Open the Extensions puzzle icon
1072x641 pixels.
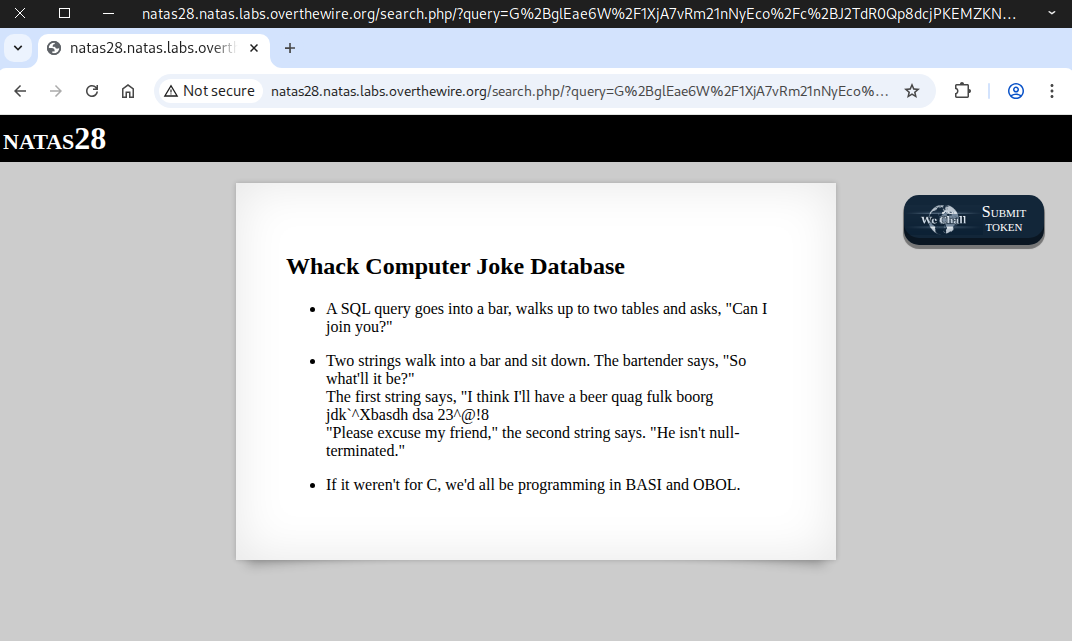coord(962,91)
